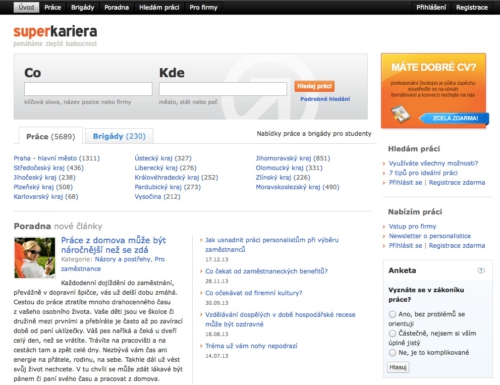Submit poll with Hlasuj button
Viewport: 500px width, 385px height.
[398, 367]
